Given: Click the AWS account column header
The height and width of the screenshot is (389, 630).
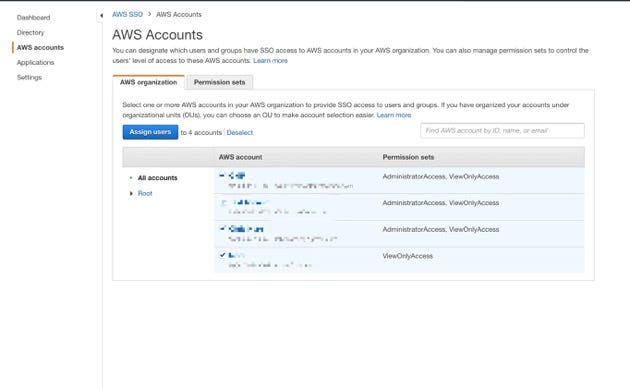Looking at the screenshot, I should point(240,157).
